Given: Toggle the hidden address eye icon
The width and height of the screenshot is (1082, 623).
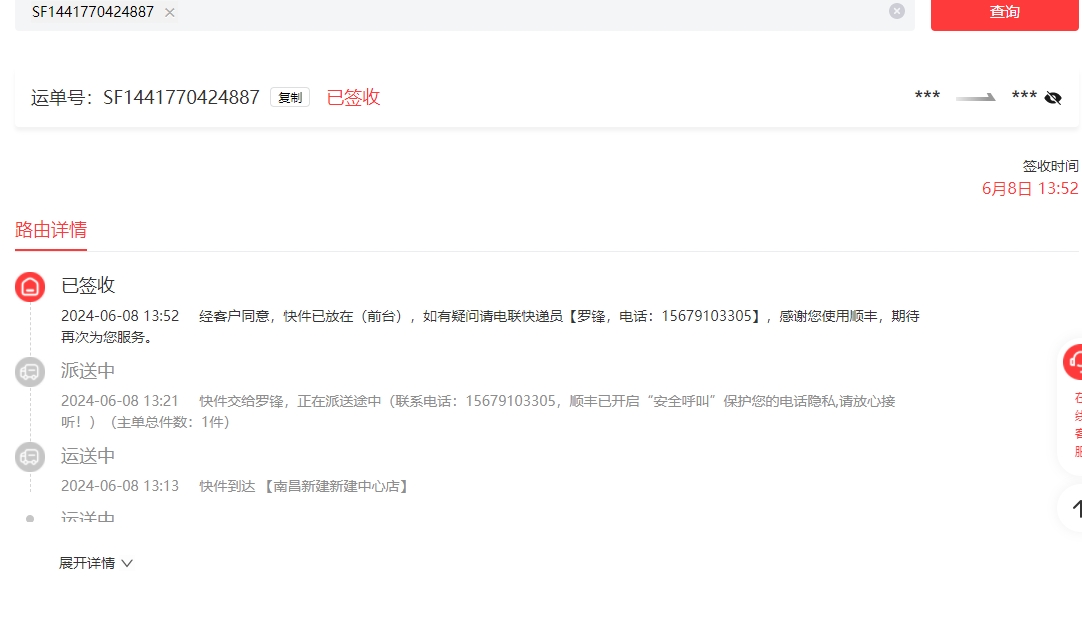Looking at the screenshot, I should [x=1053, y=97].
